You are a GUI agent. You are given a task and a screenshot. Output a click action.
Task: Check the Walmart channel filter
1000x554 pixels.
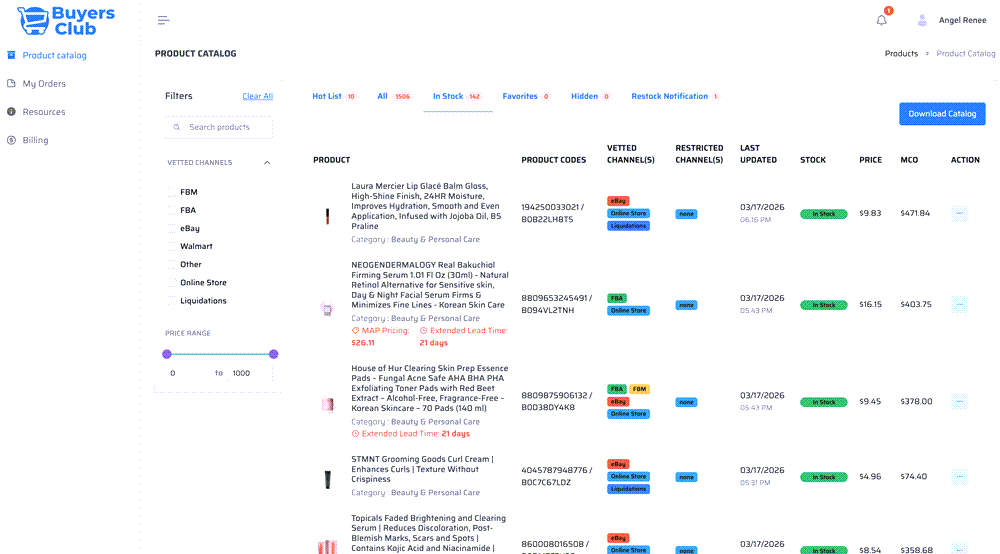171,246
